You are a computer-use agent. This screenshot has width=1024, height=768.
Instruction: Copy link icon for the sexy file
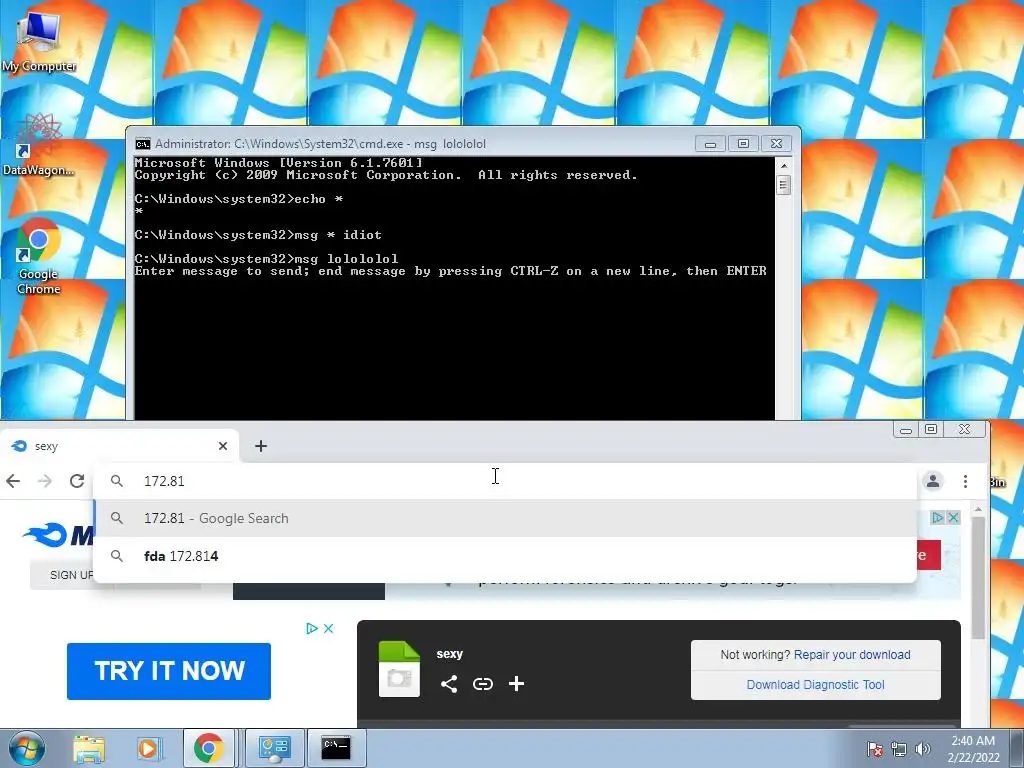(x=483, y=684)
